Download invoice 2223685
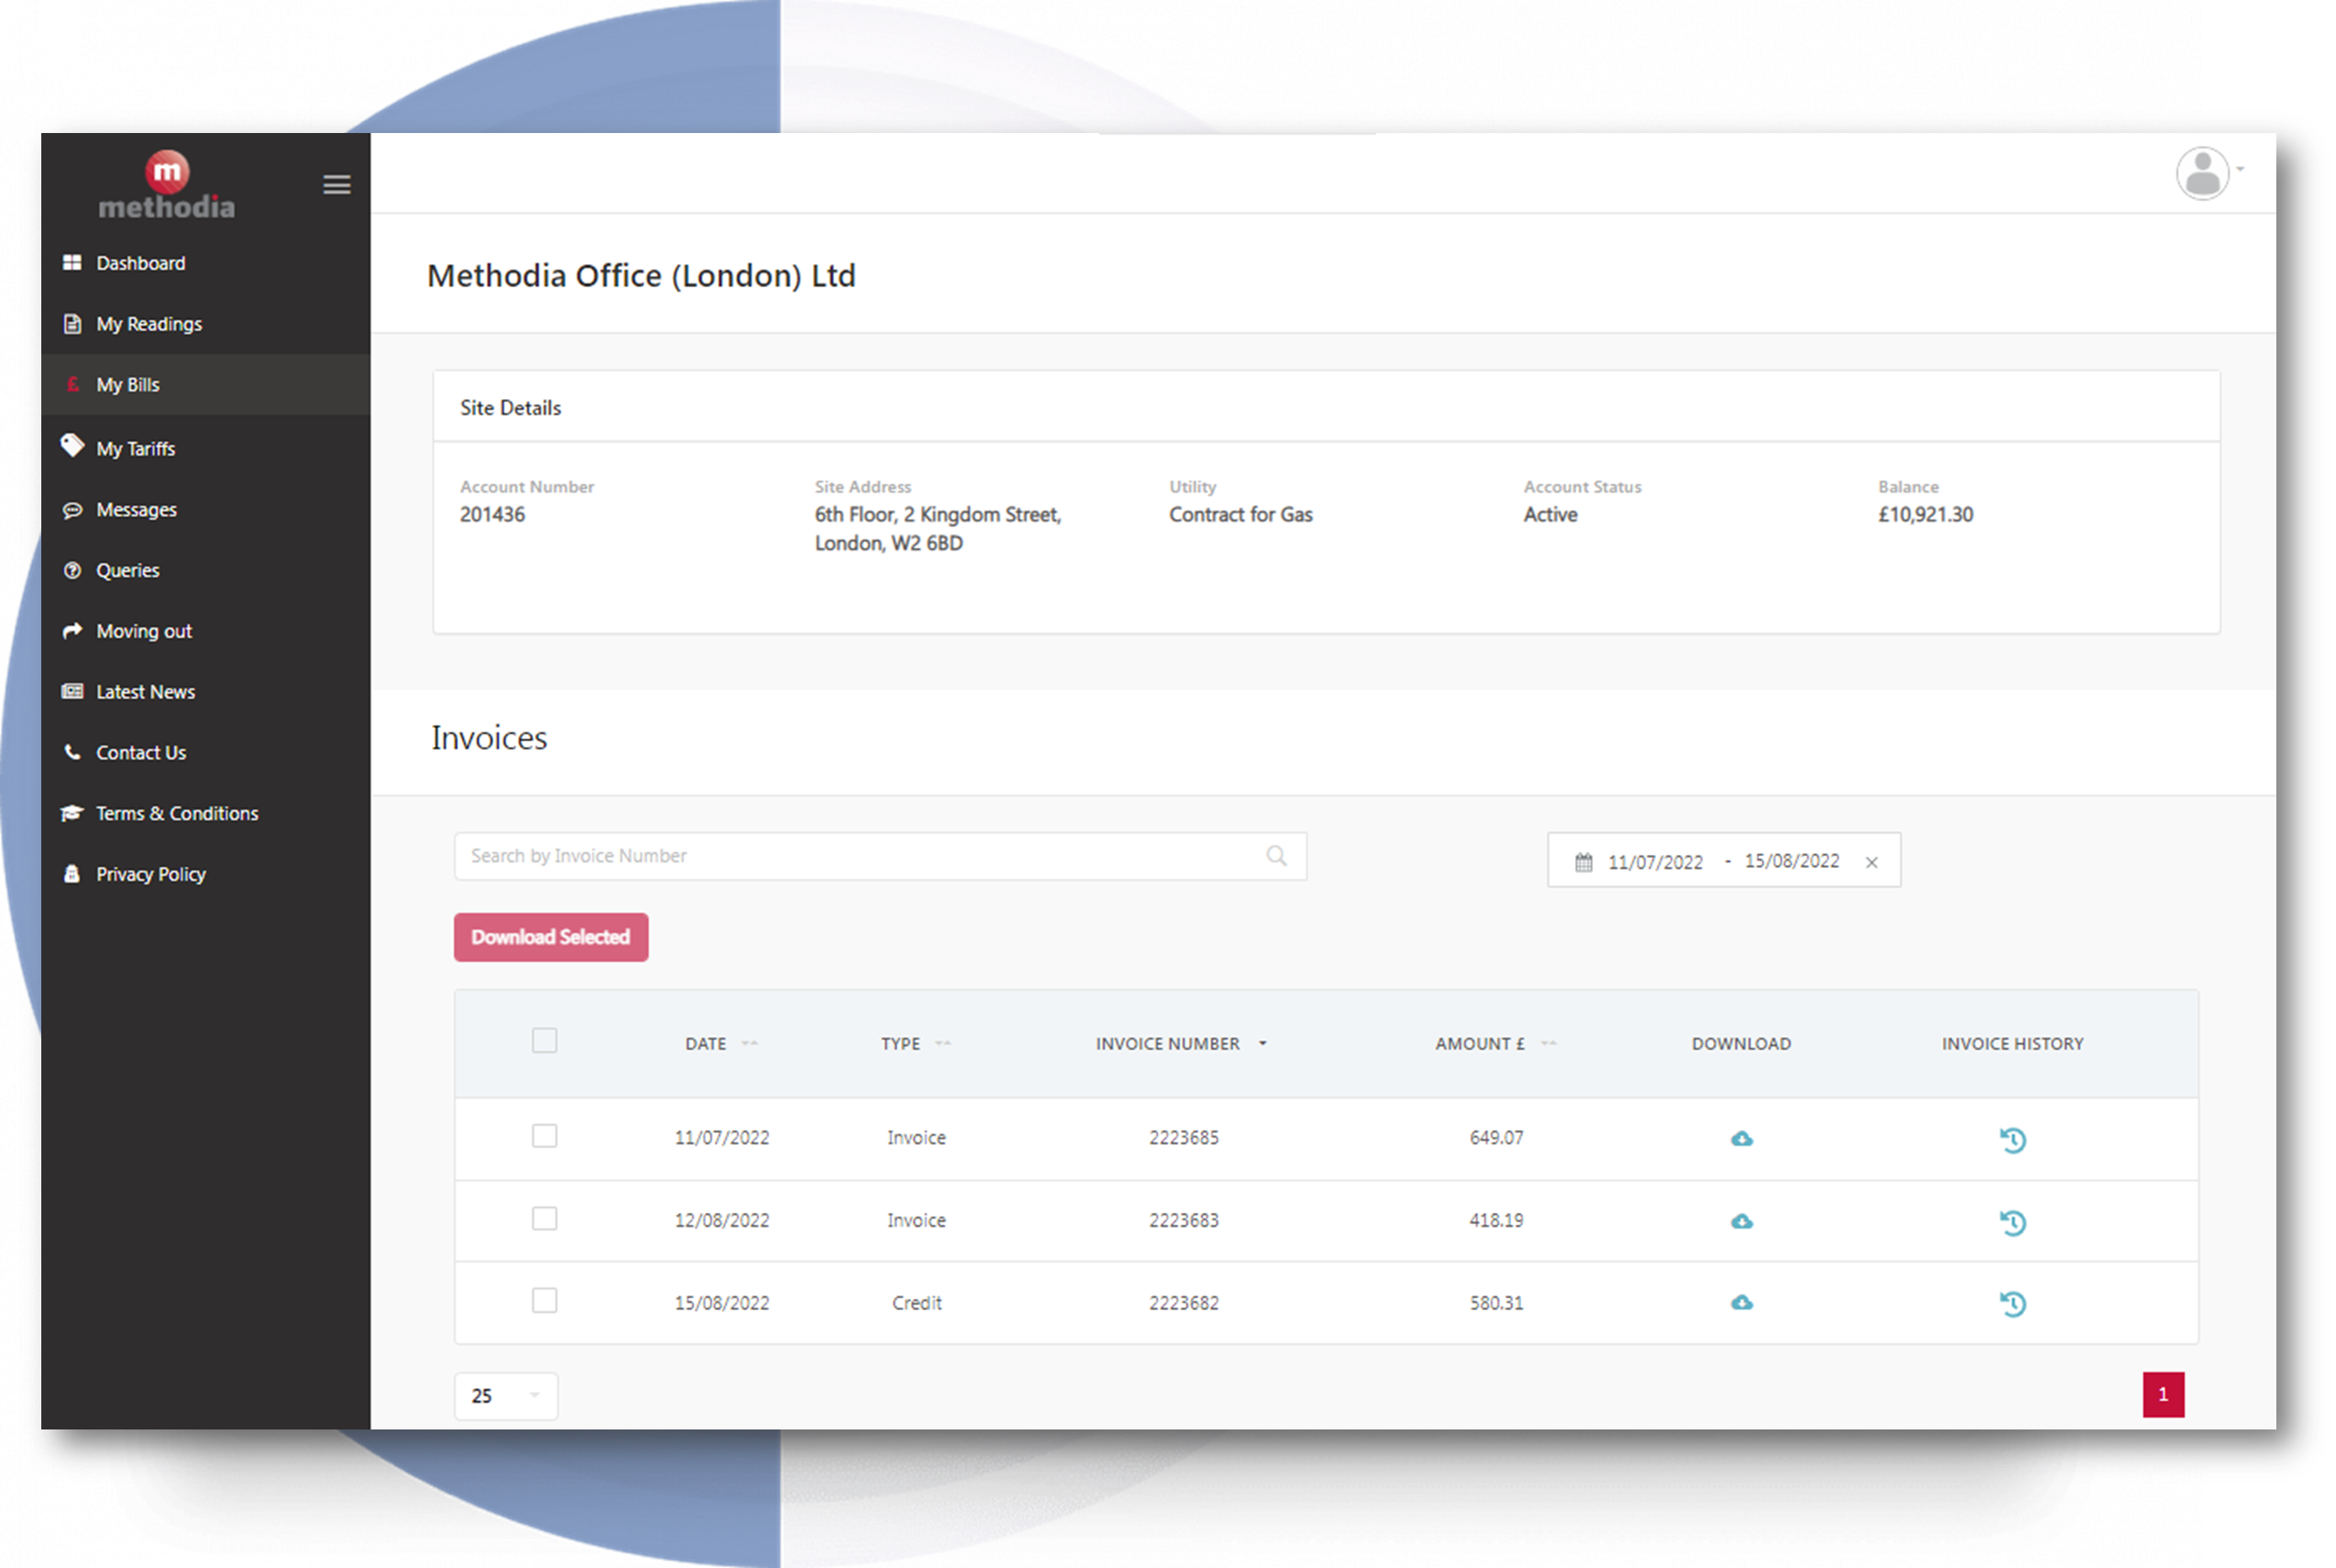The height and width of the screenshot is (1568, 2336). (1742, 1139)
